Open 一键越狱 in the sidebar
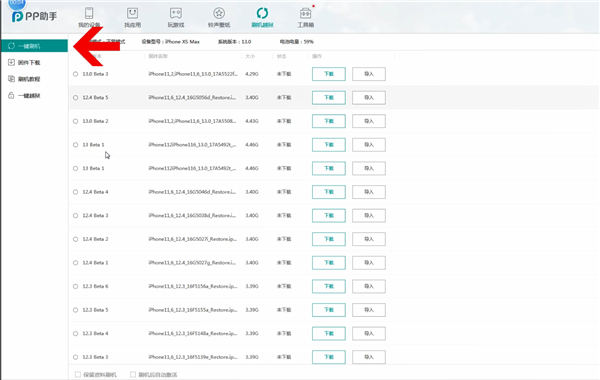Screen dimensions: 600x380 point(24,95)
